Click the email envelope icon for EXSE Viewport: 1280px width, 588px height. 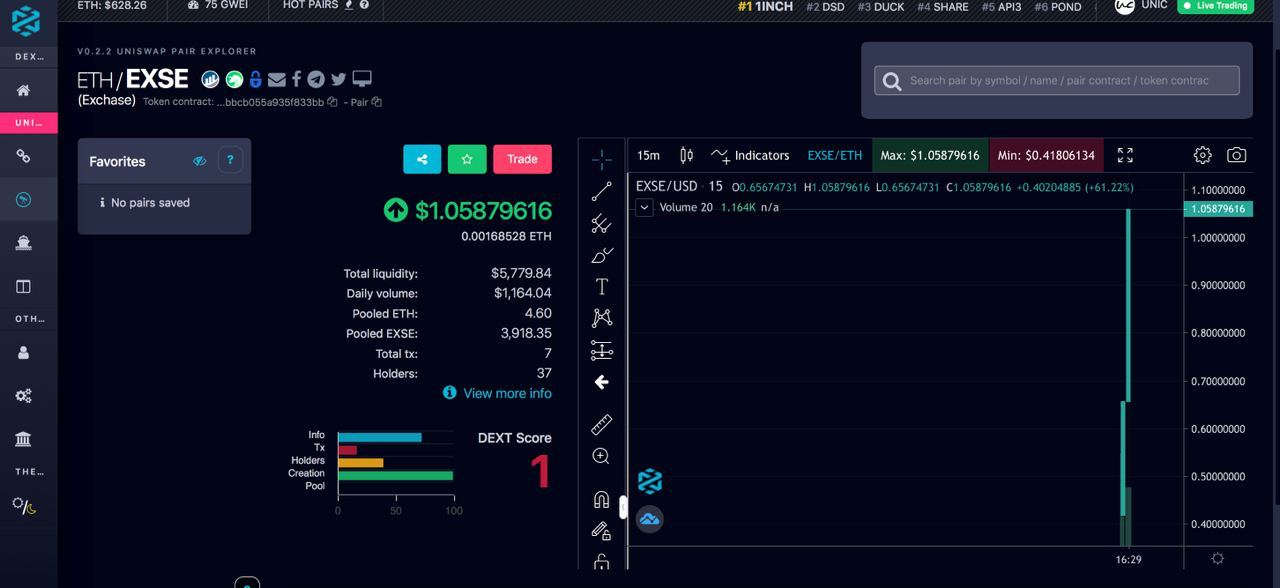(x=277, y=79)
